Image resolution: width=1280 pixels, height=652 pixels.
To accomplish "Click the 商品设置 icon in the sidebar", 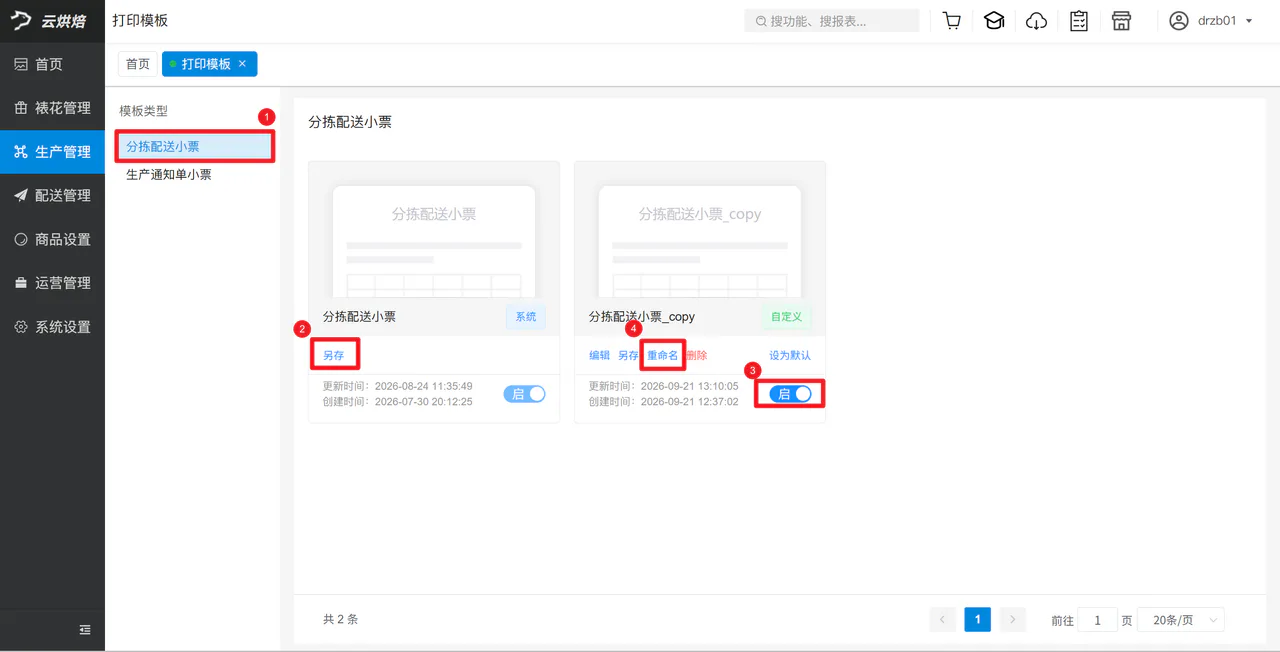I will [21, 239].
